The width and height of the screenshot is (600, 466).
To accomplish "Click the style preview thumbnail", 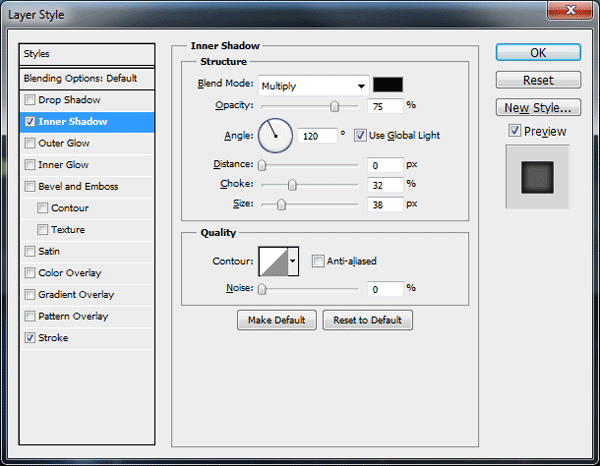I will 538,177.
